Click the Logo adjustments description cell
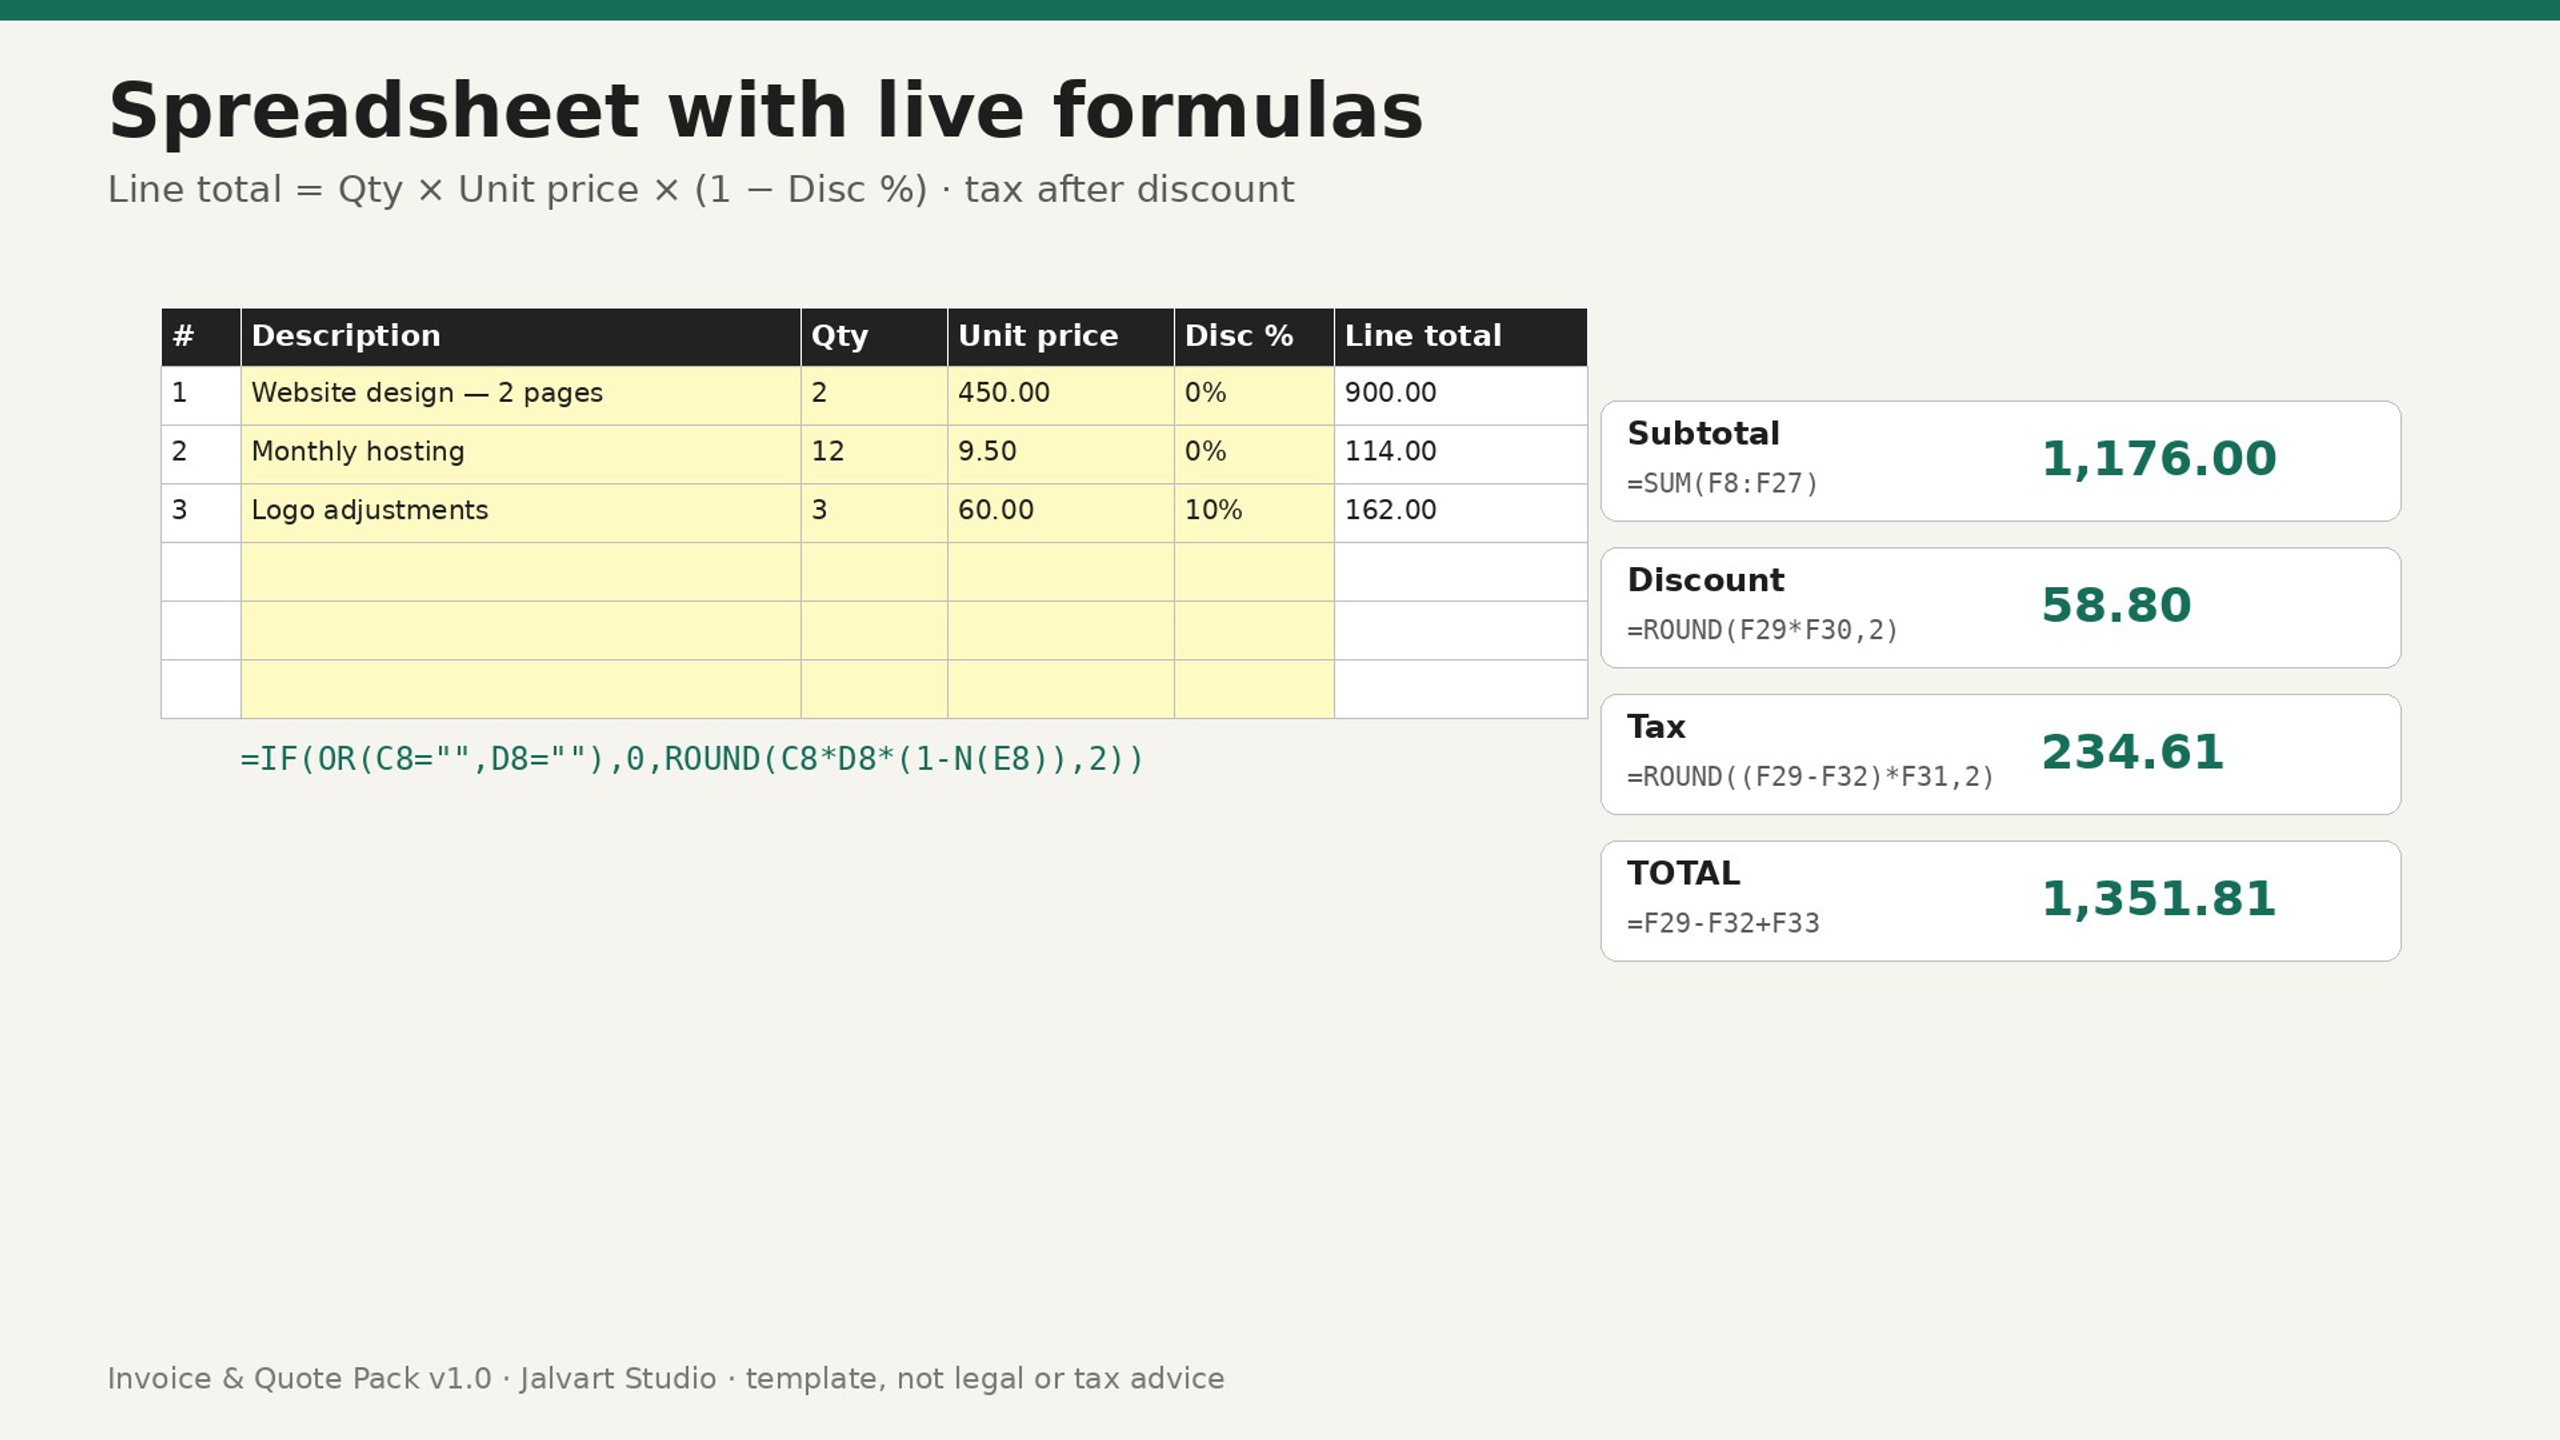Image resolution: width=2560 pixels, height=1440 pixels. coord(520,513)
